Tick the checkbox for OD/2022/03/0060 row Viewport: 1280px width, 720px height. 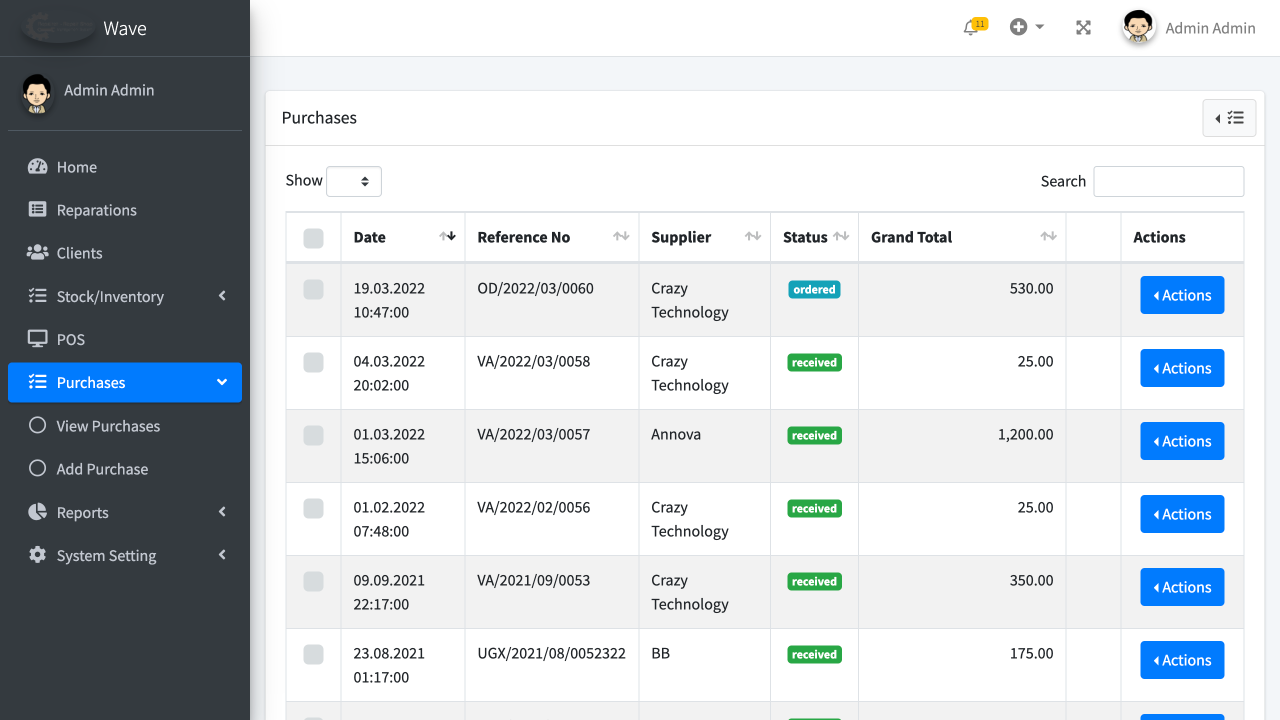pyautogui.click(x=313, y=289)
